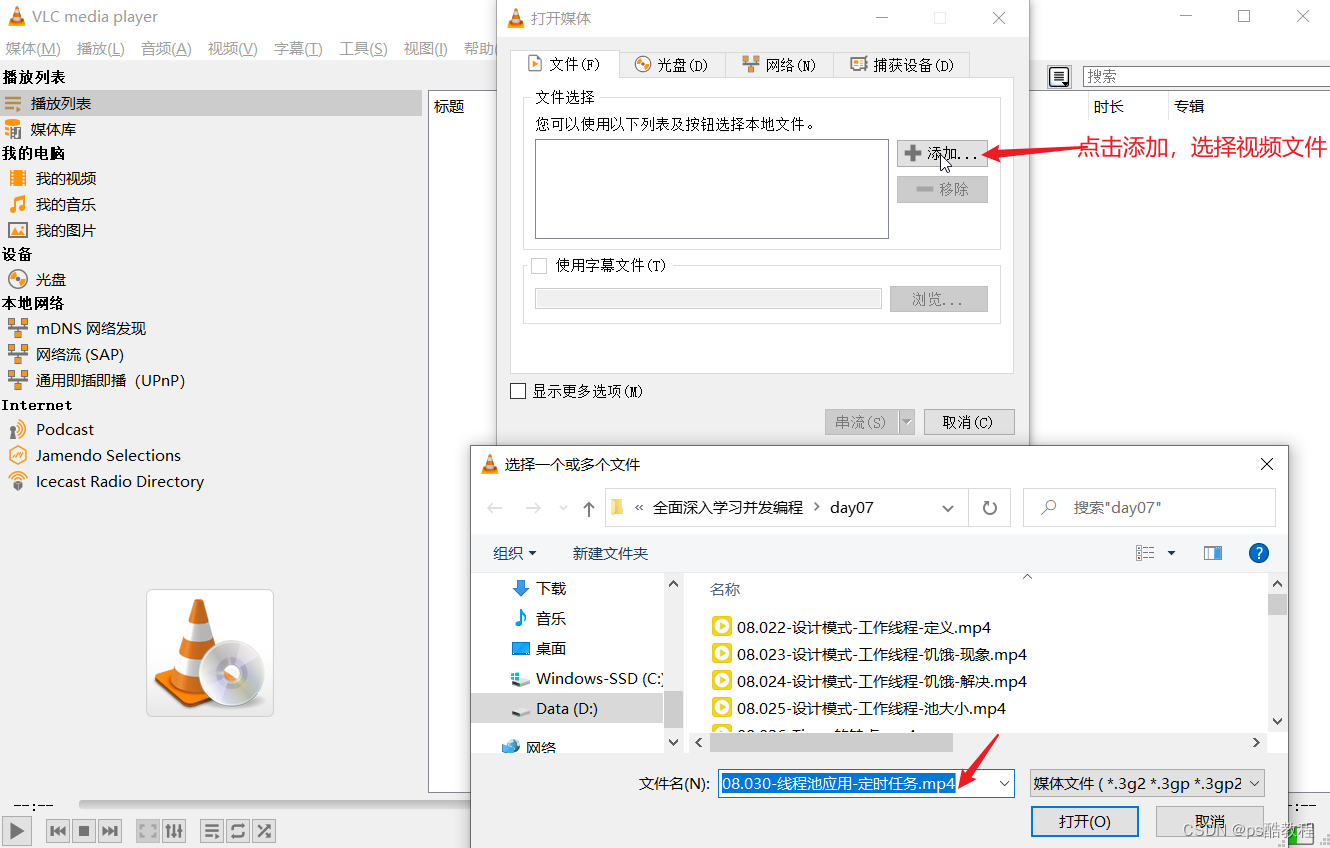Select file 08.024-设计模式-工作线程-饥饿-解决.mp4
Image resolution: width=1330 pixels, height=848 pixels.
869,681
